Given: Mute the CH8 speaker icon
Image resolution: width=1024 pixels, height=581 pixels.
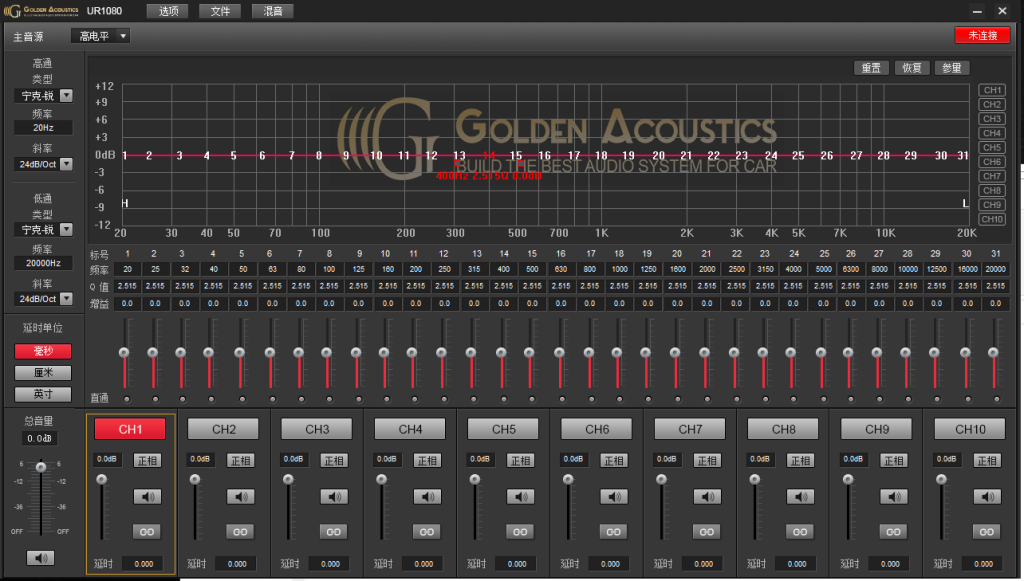Looking at the screenshot, I should (x=800, y=497).
